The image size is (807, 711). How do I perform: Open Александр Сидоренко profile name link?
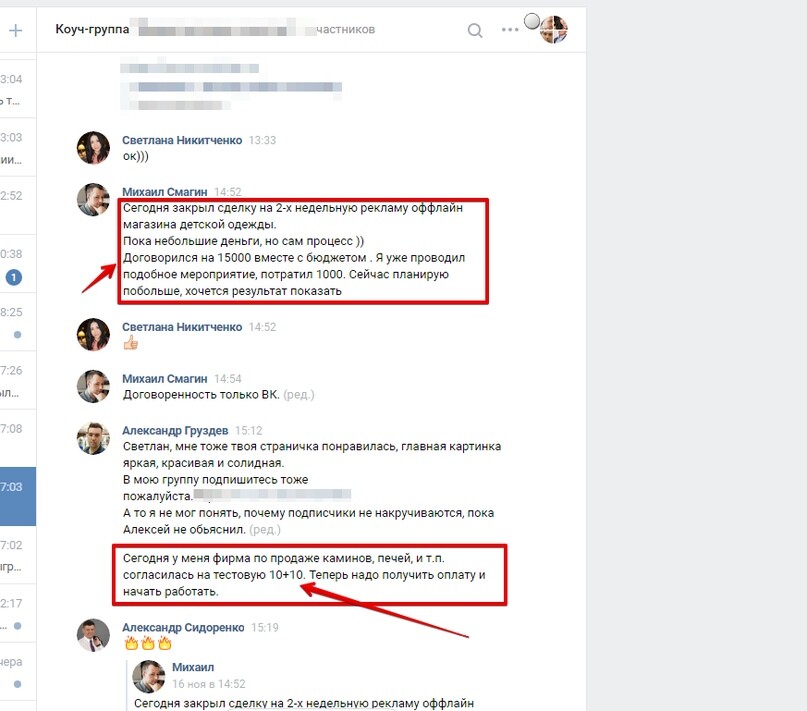click(183, 627)
